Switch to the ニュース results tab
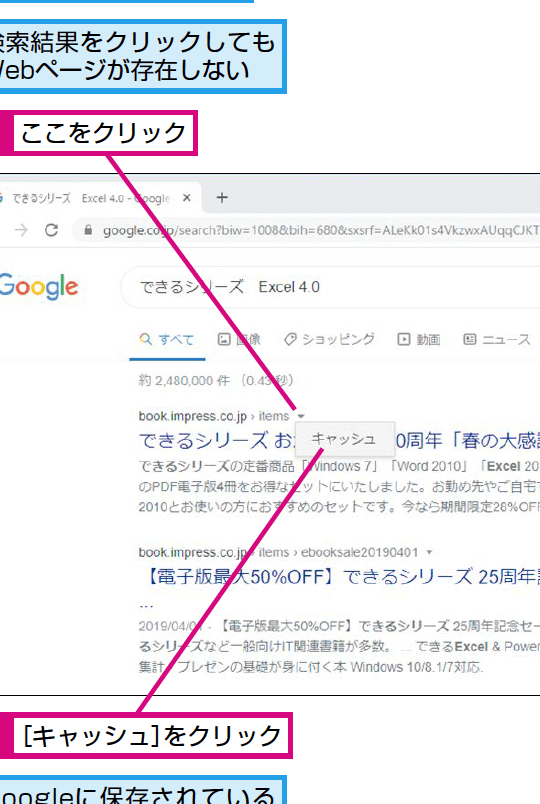This screenshot has width=540, height=804. click(497, 339)
